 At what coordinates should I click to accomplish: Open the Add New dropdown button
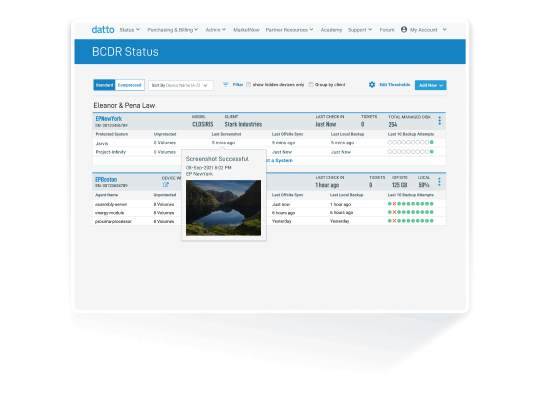pos(430,85)
